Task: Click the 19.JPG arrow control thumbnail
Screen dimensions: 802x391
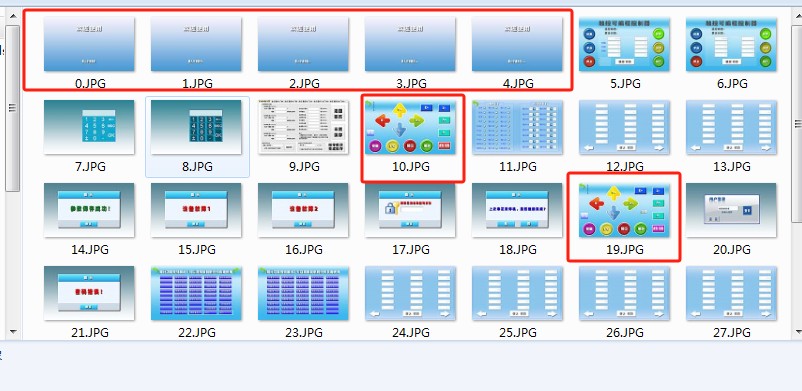Action: click(x=624, y=210)
